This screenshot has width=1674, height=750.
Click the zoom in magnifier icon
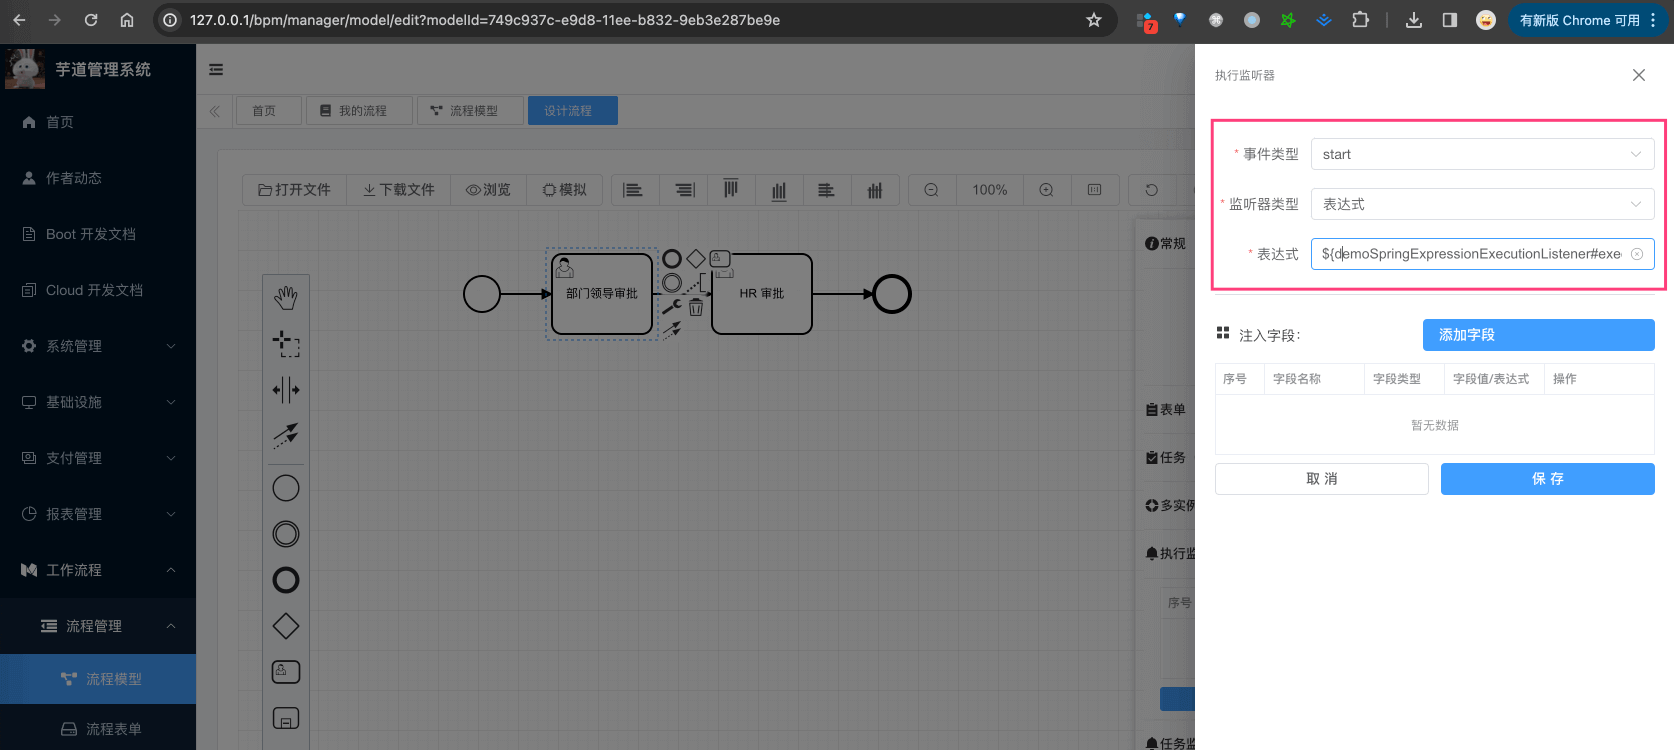pos(1046,190)
